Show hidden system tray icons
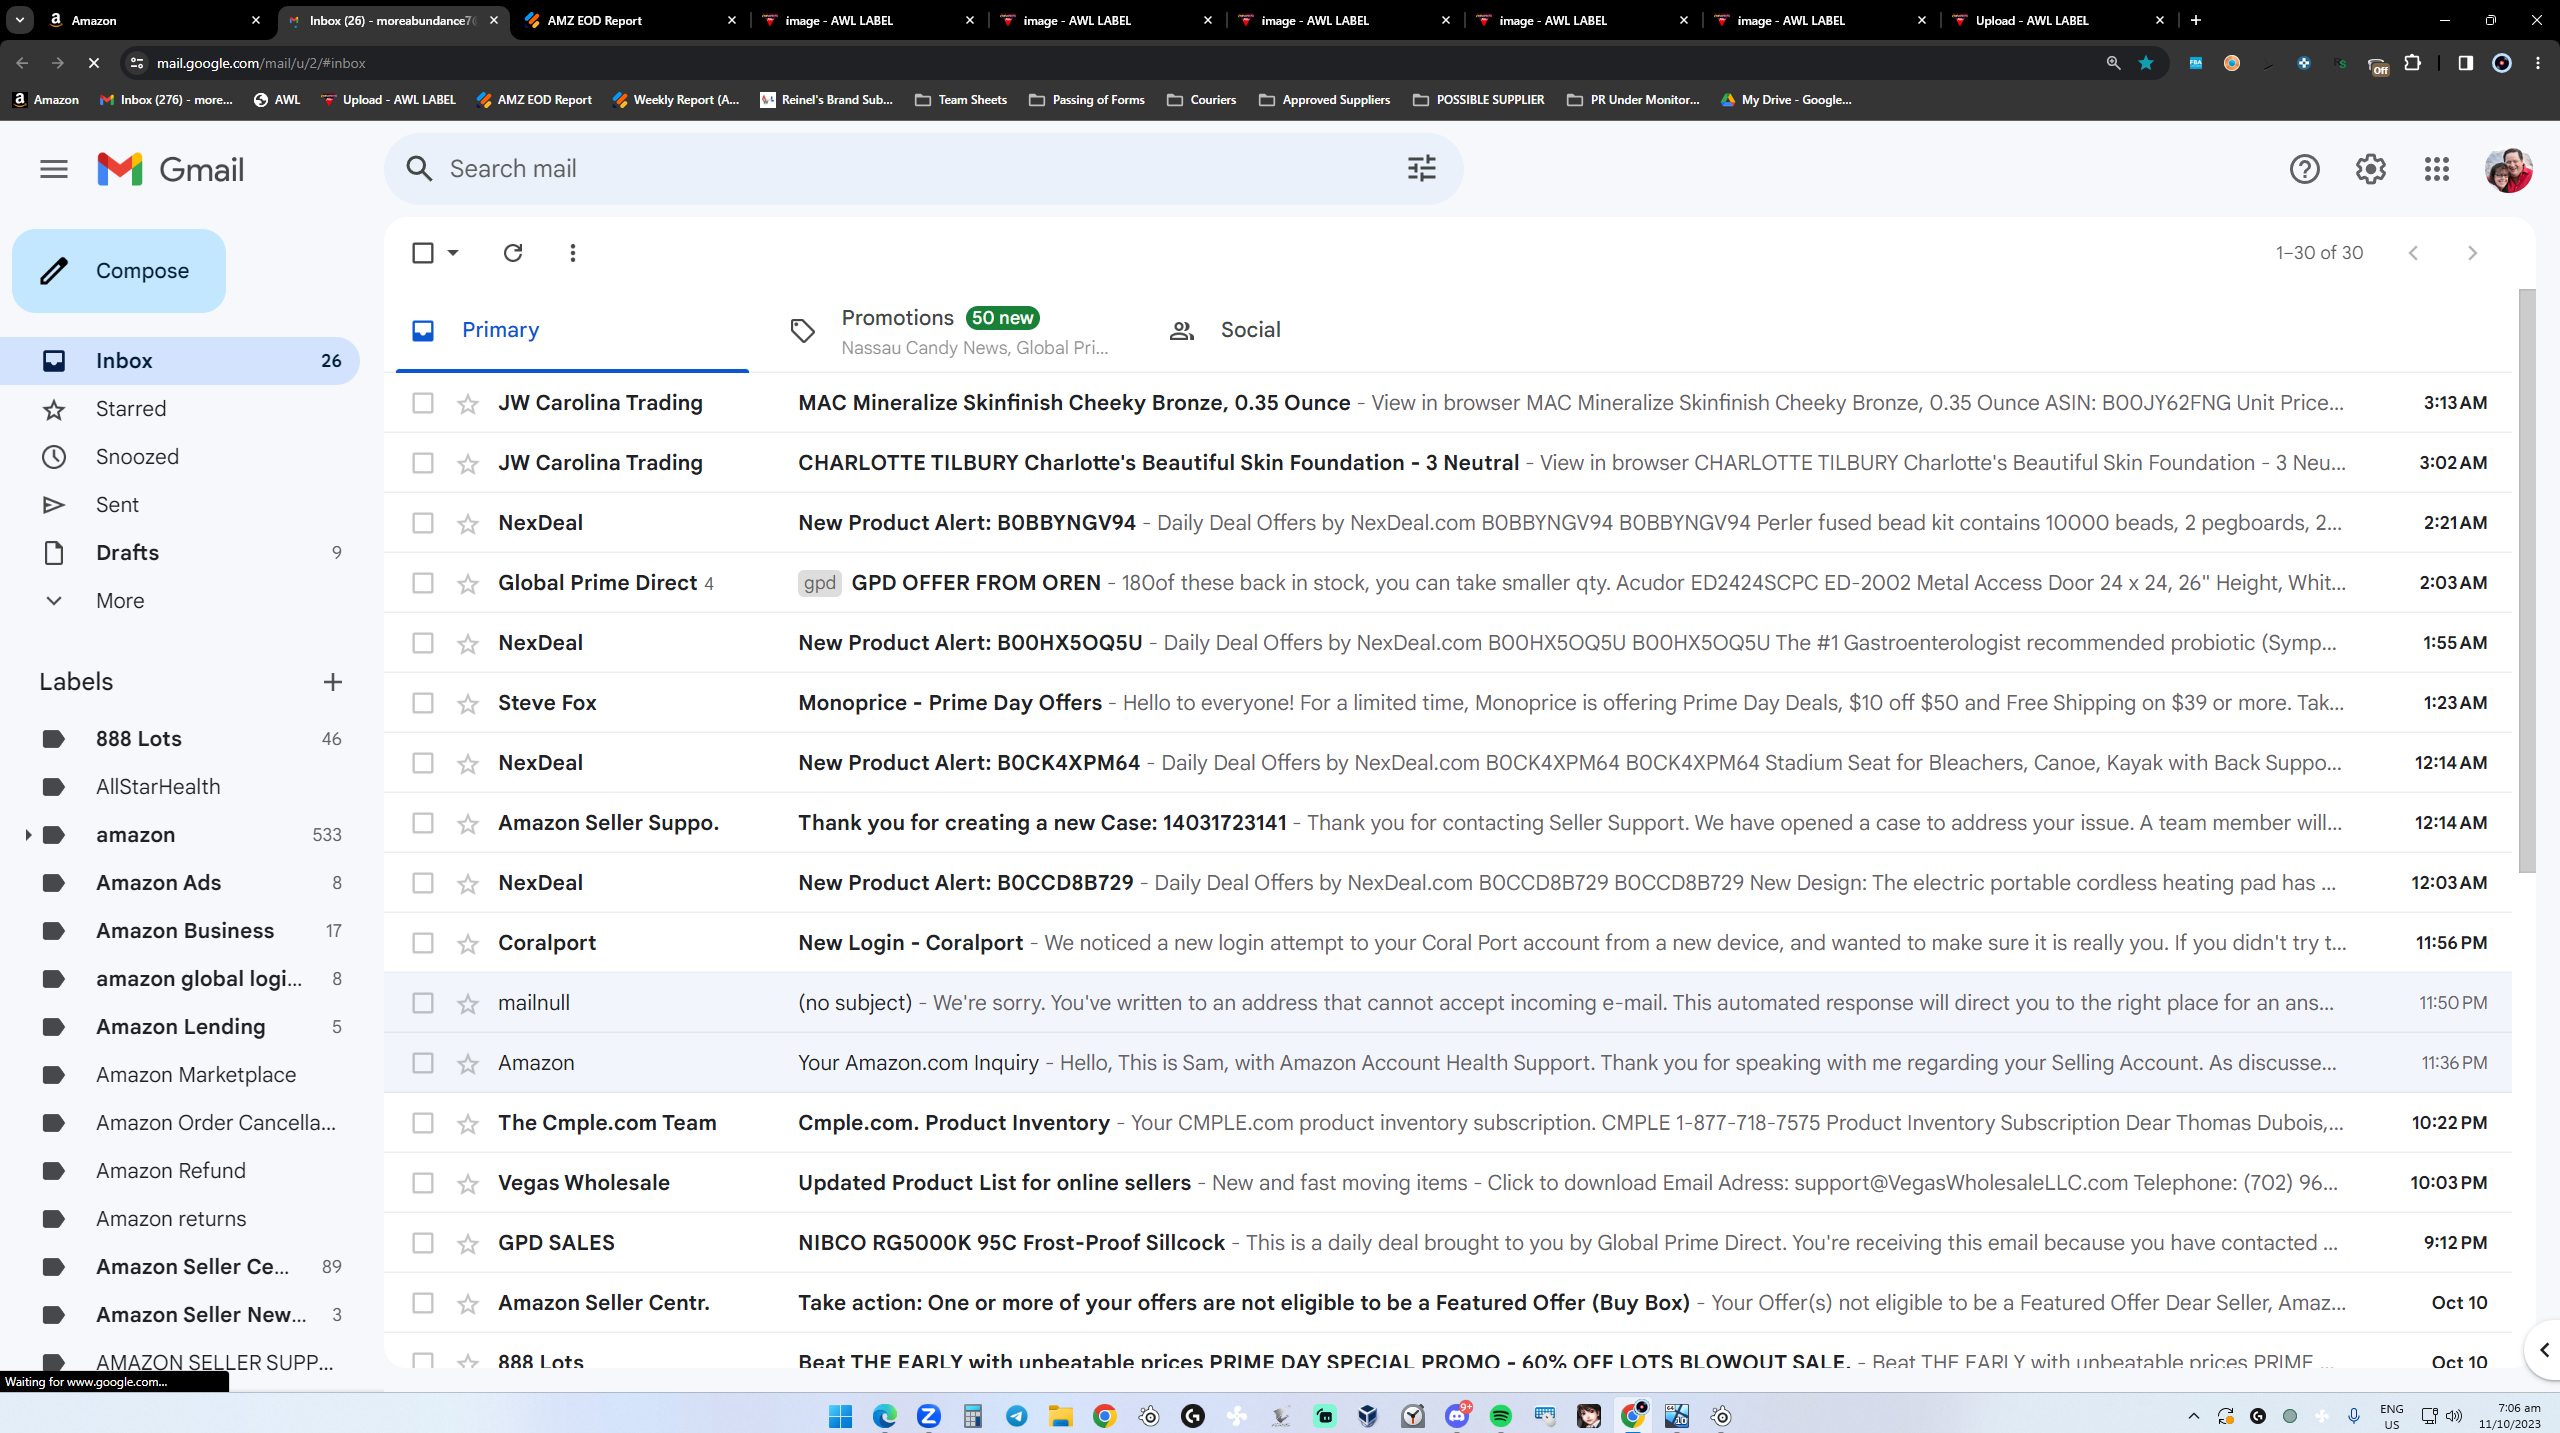Screen dimensions: 2560x1433 (2193, 1416)
